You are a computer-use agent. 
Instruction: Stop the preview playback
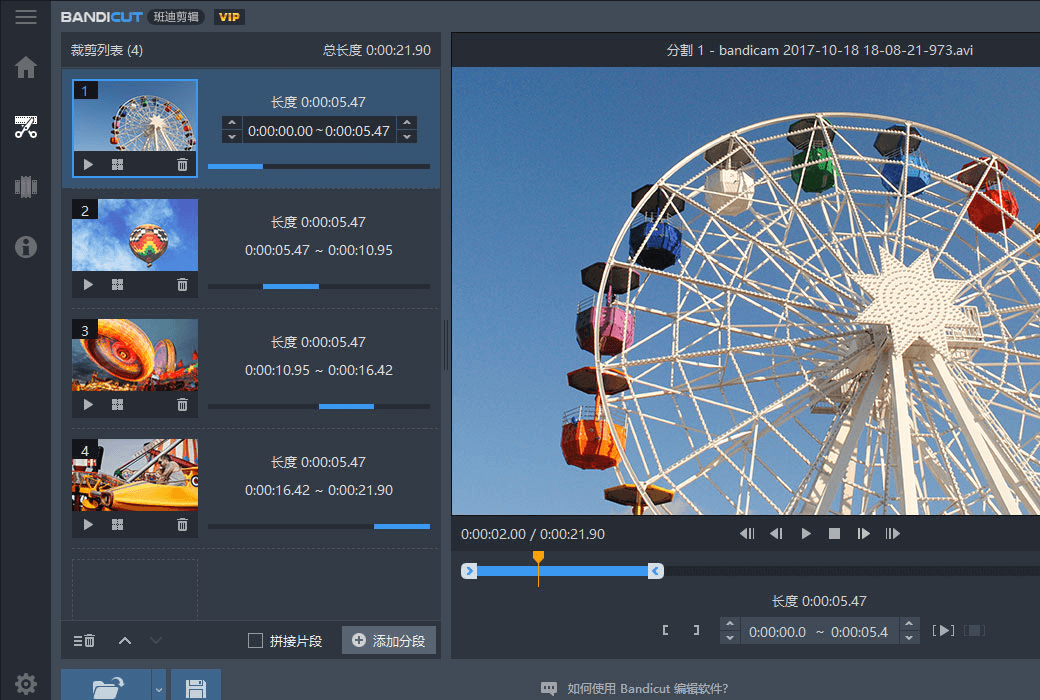834,533
